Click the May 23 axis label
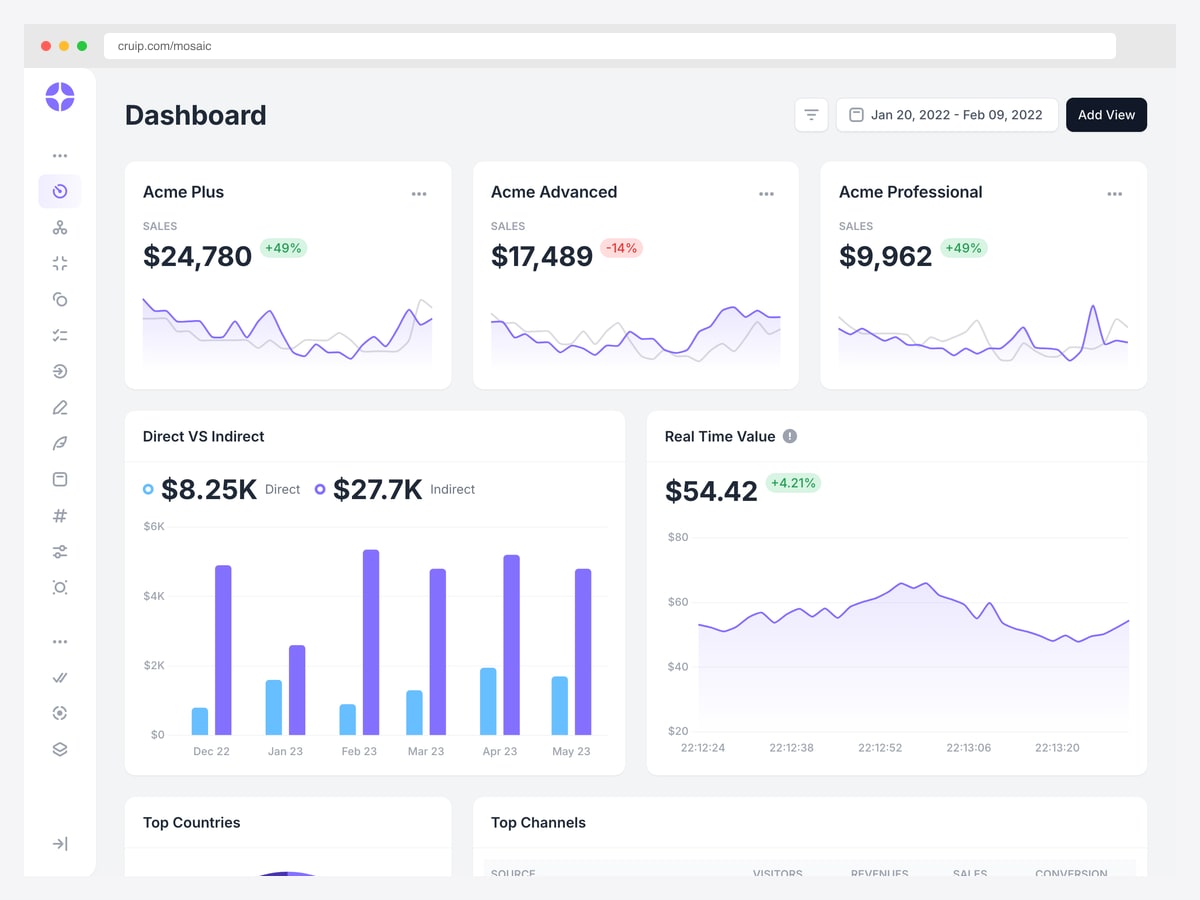The width and height of the screenshot is (1200, 900). [571, 751]
